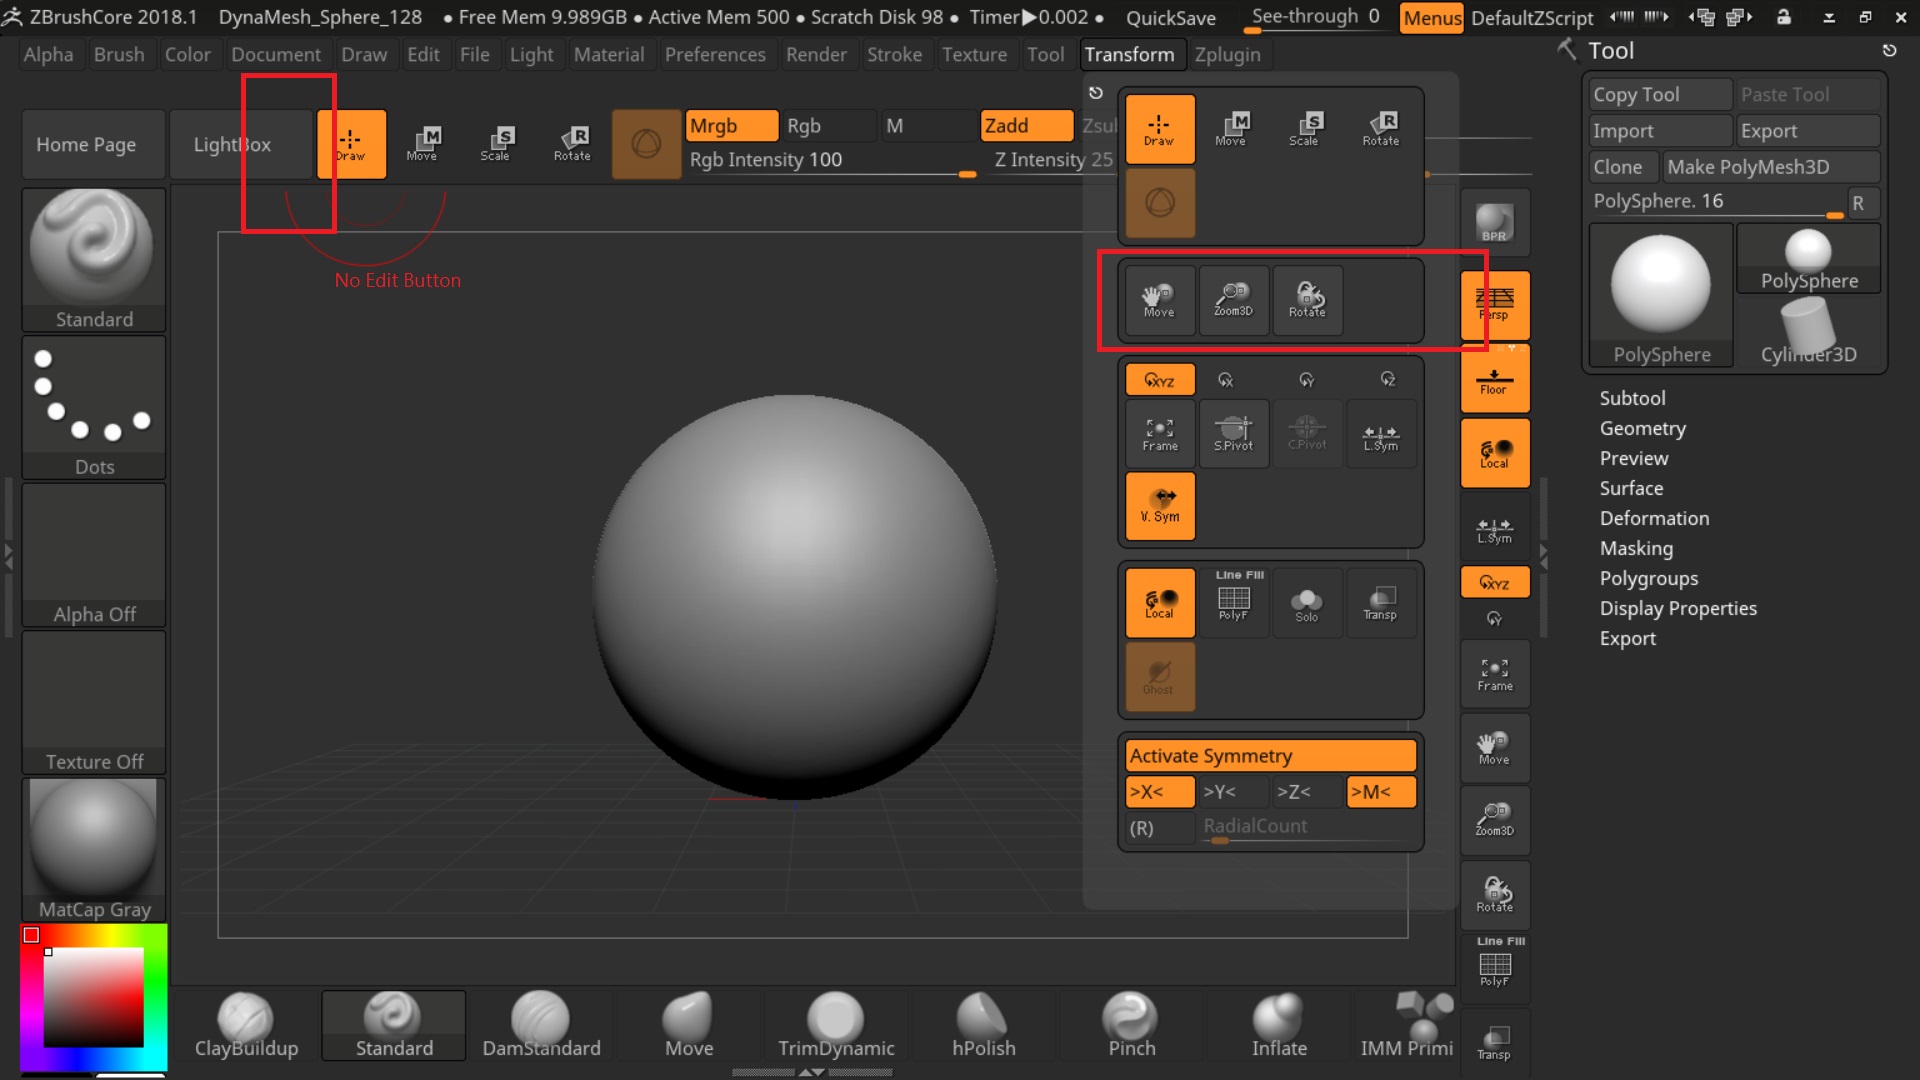Expand the Subtool sub-palette
The width and height of the screenshot is (1920, 1080).
click(x=1632, y=398)
